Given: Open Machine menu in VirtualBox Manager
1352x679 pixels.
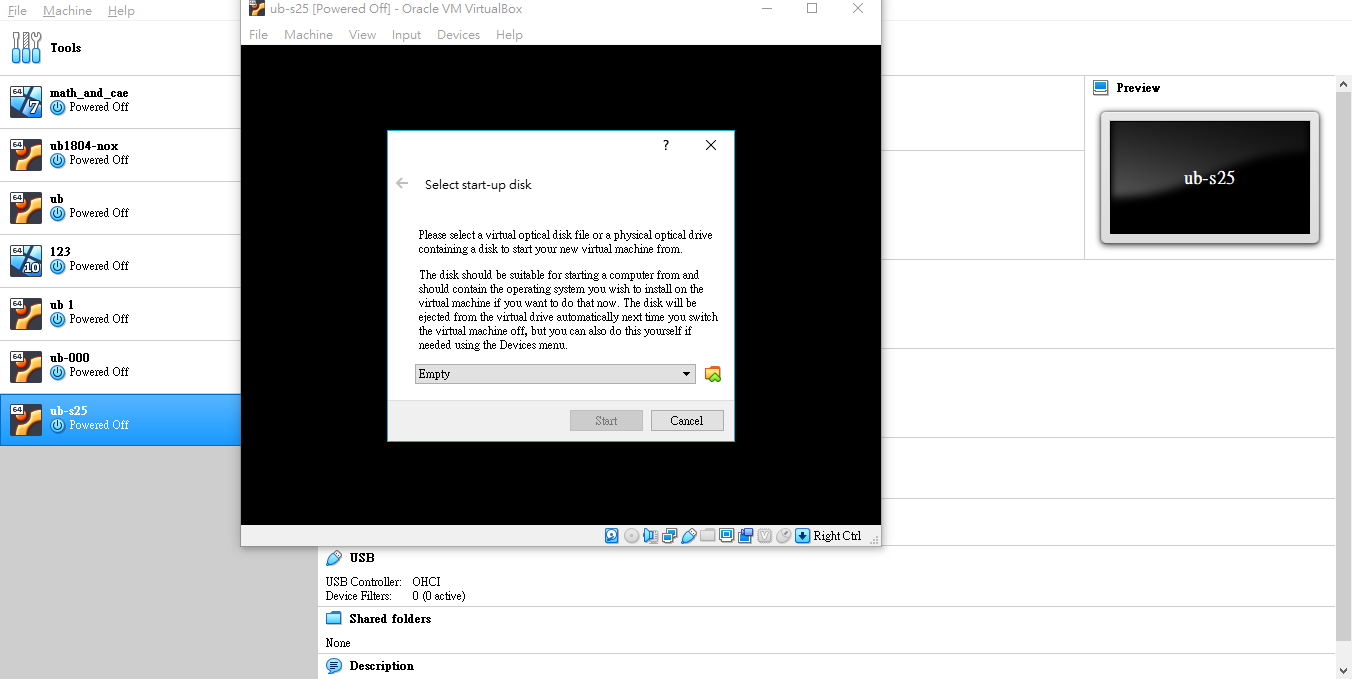Looking at the screenshot, I should click(x=67, y=11).
